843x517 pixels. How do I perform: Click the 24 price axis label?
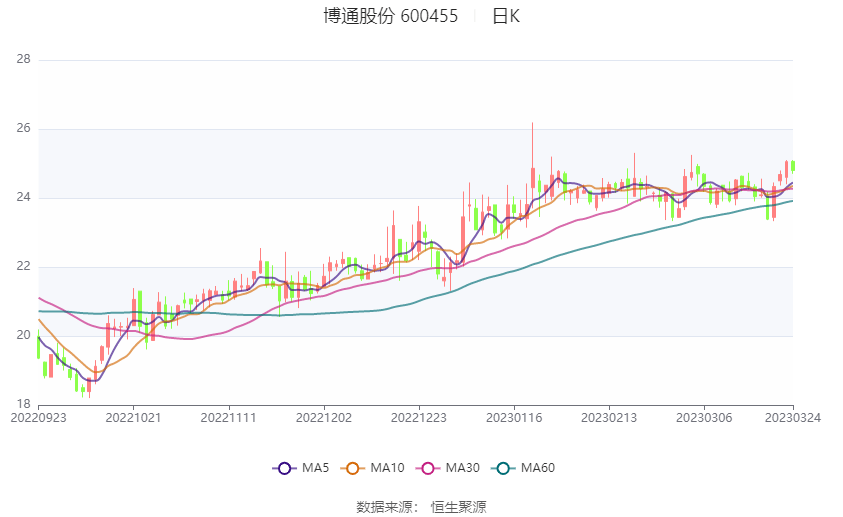(24, 197)
